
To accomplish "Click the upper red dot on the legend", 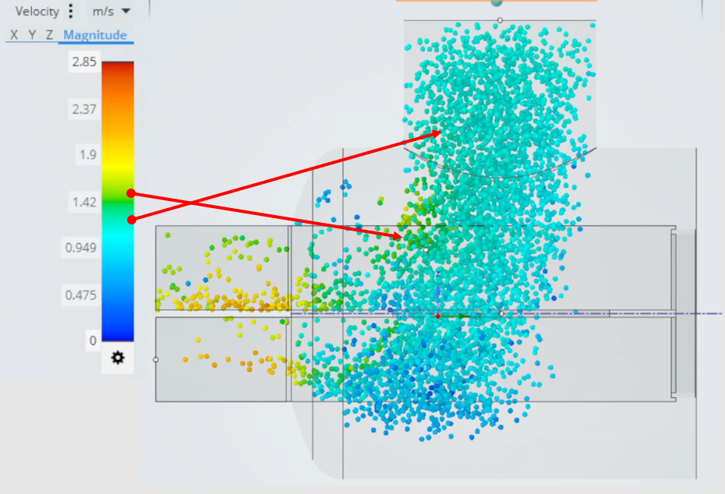I will [x=131, y=194].
